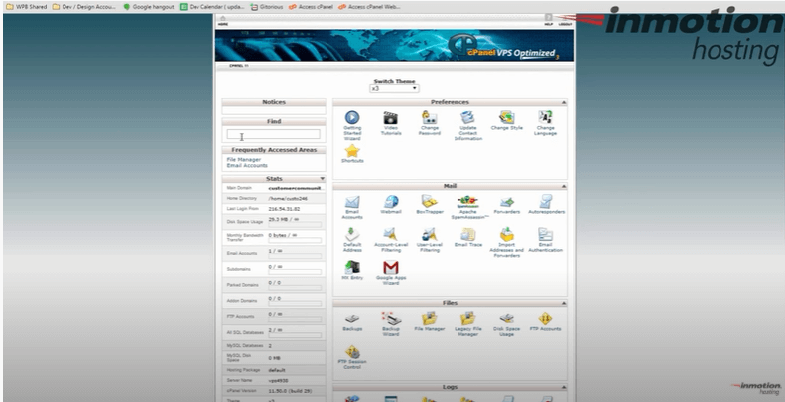Click the Change Password icon
The image size is (785, 402).
coord(430,118)
